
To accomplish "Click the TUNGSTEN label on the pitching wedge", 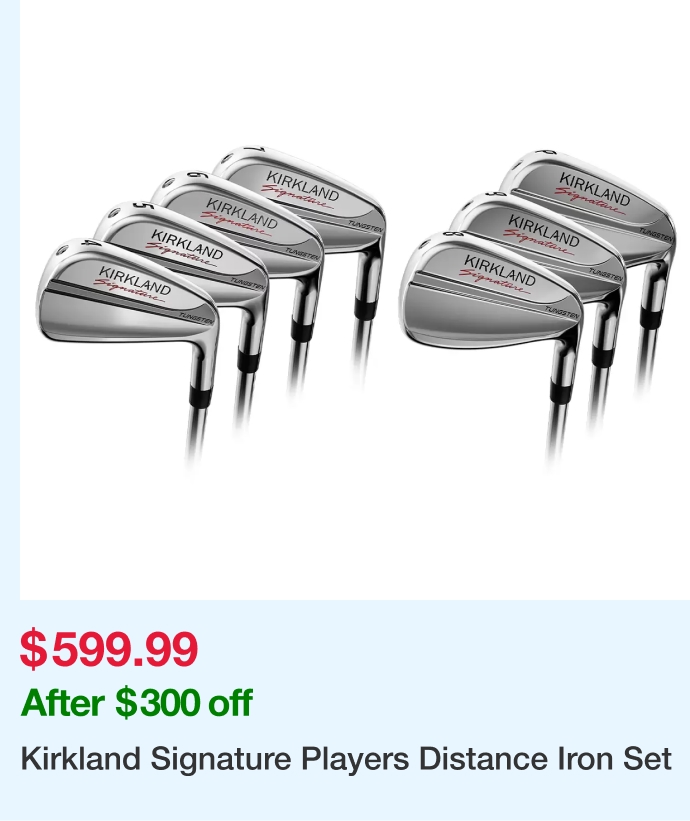I will tap(656, 235).
